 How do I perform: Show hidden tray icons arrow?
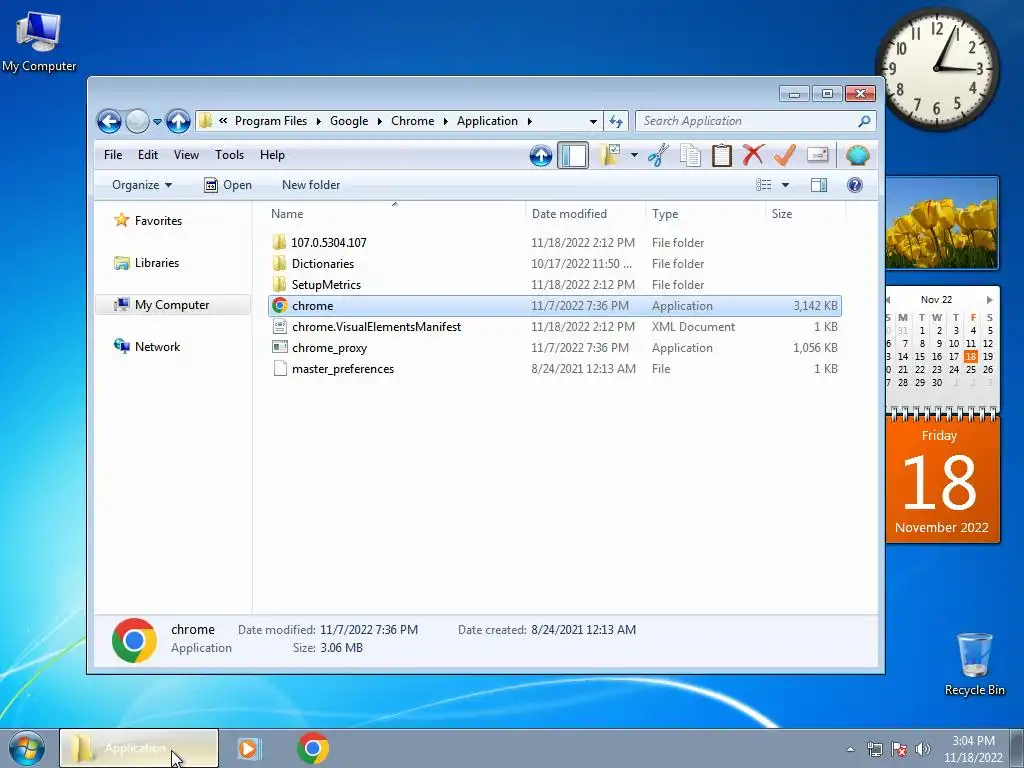click(850, 749)
